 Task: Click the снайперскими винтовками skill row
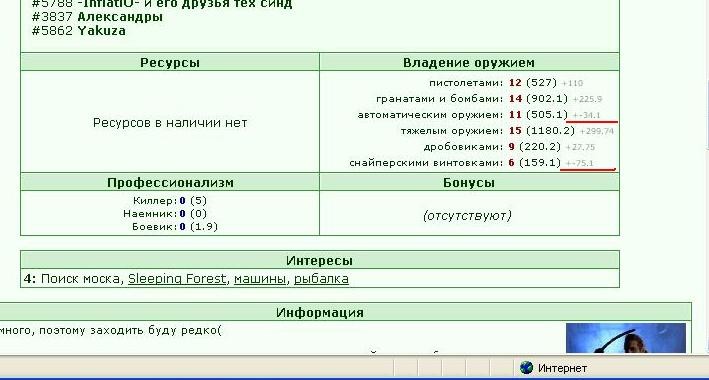(x=472, y=162)
